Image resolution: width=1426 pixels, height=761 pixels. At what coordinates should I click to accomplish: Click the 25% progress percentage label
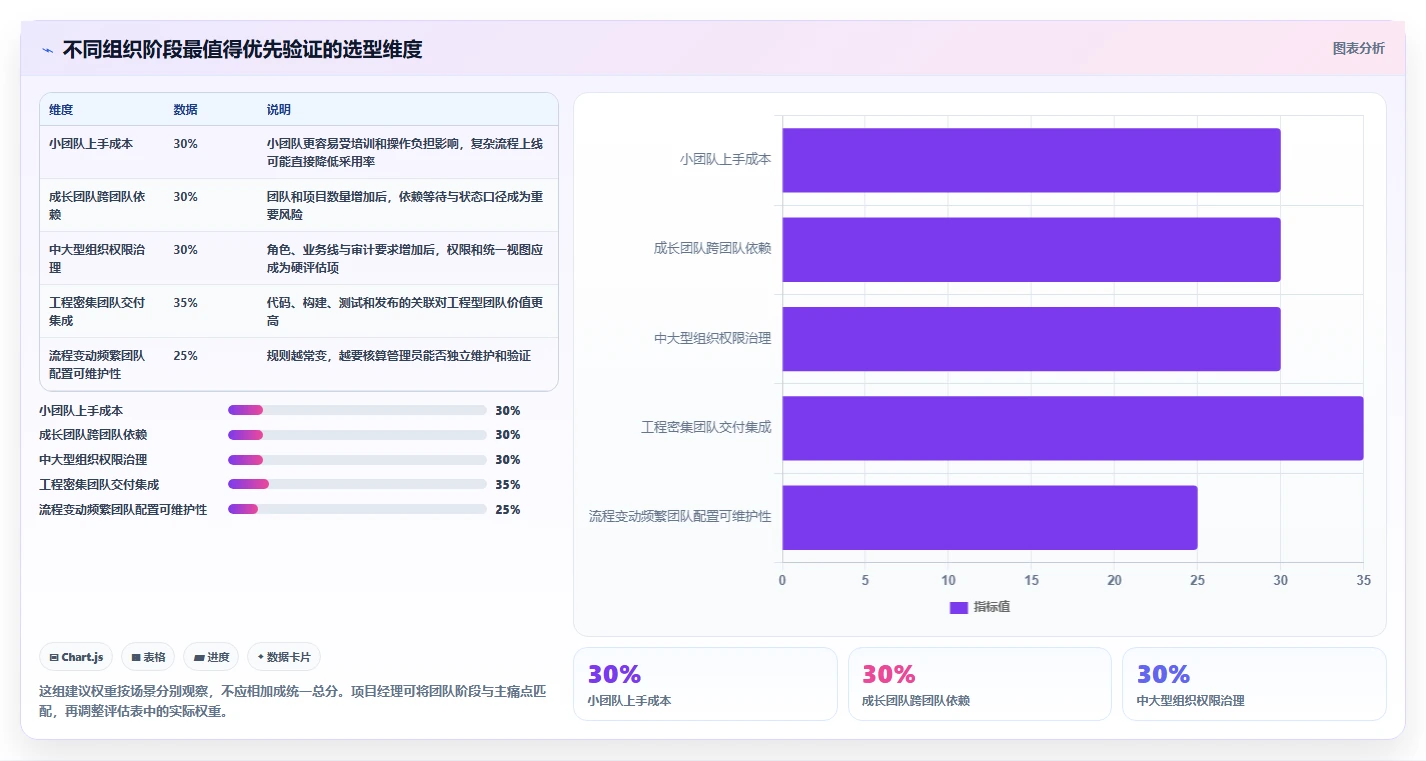click(508, 509)
